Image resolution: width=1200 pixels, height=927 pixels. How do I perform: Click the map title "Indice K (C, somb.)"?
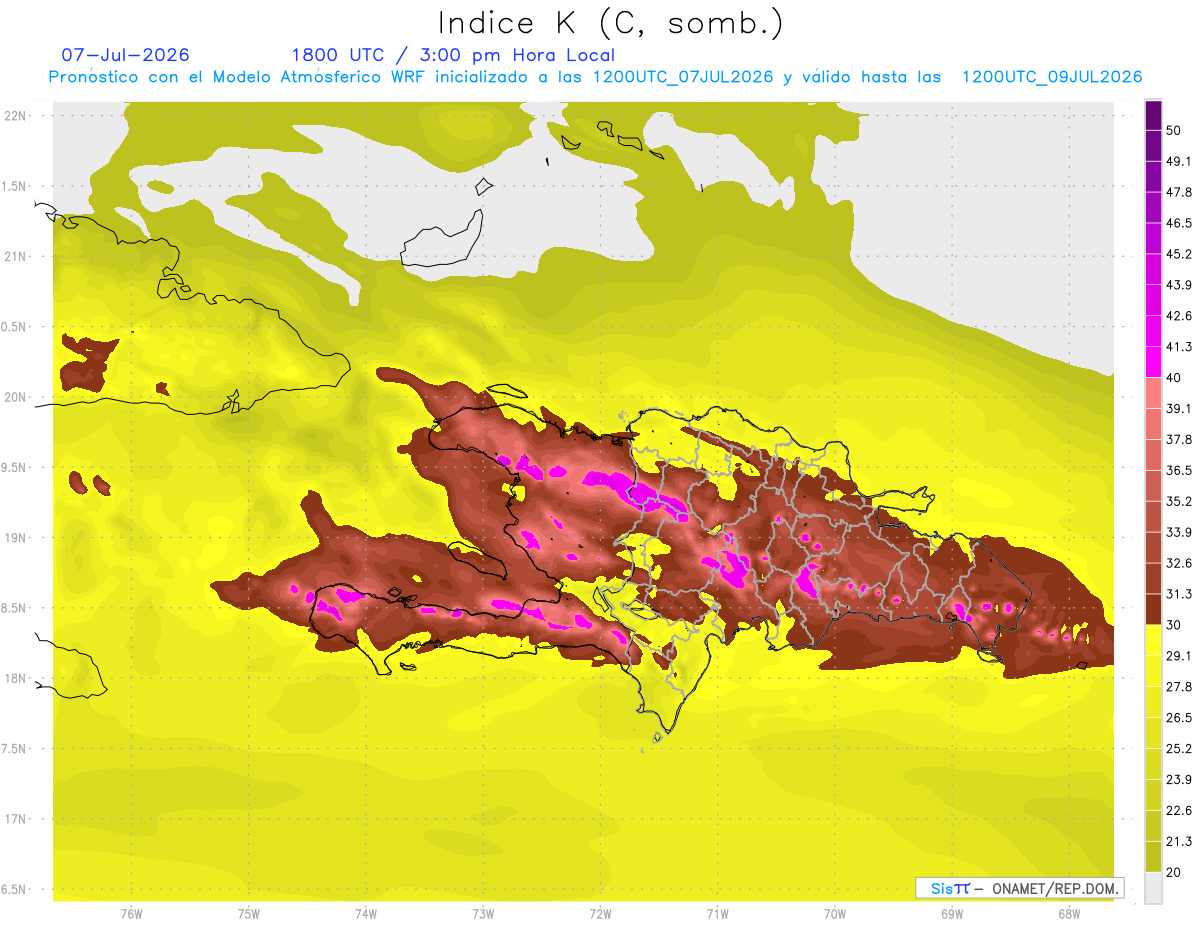[611, 22]
